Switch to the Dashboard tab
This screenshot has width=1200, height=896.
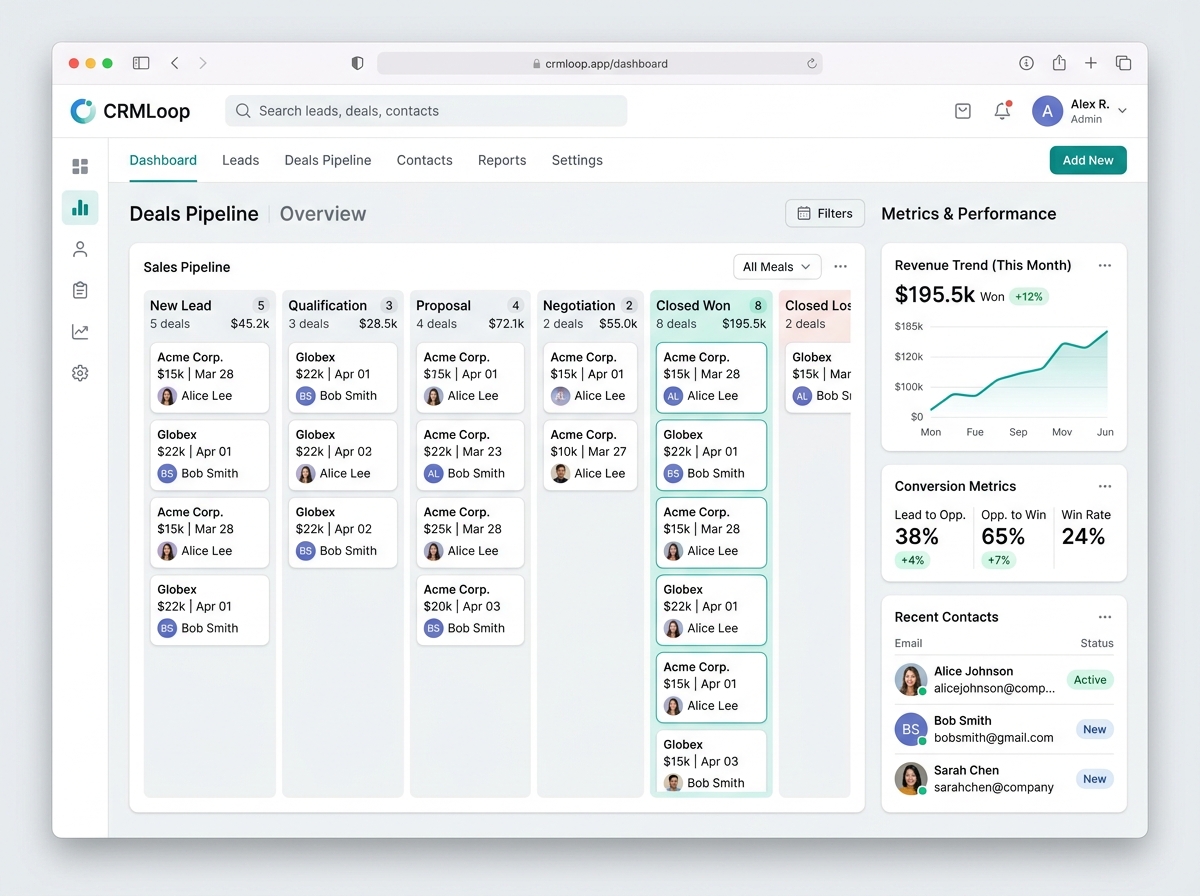[x=163, y=160]
